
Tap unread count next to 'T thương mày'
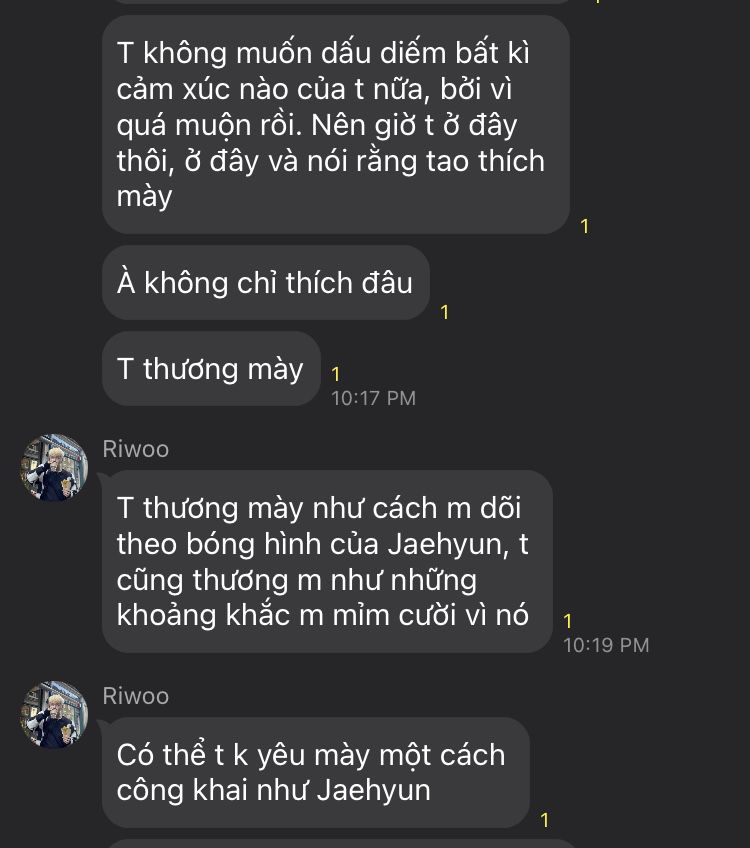335,374
